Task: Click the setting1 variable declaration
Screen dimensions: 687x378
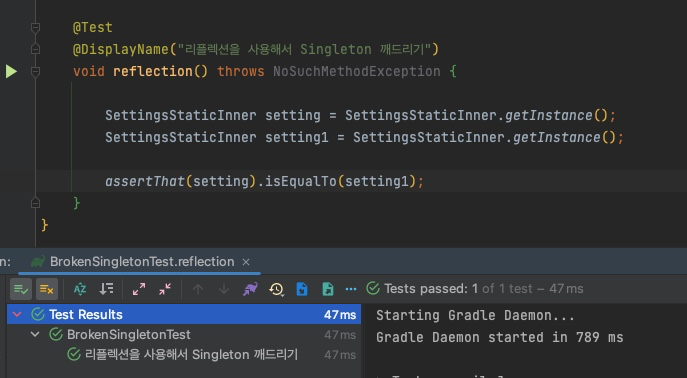Action: pyautogui.click(x=297, y=138)
